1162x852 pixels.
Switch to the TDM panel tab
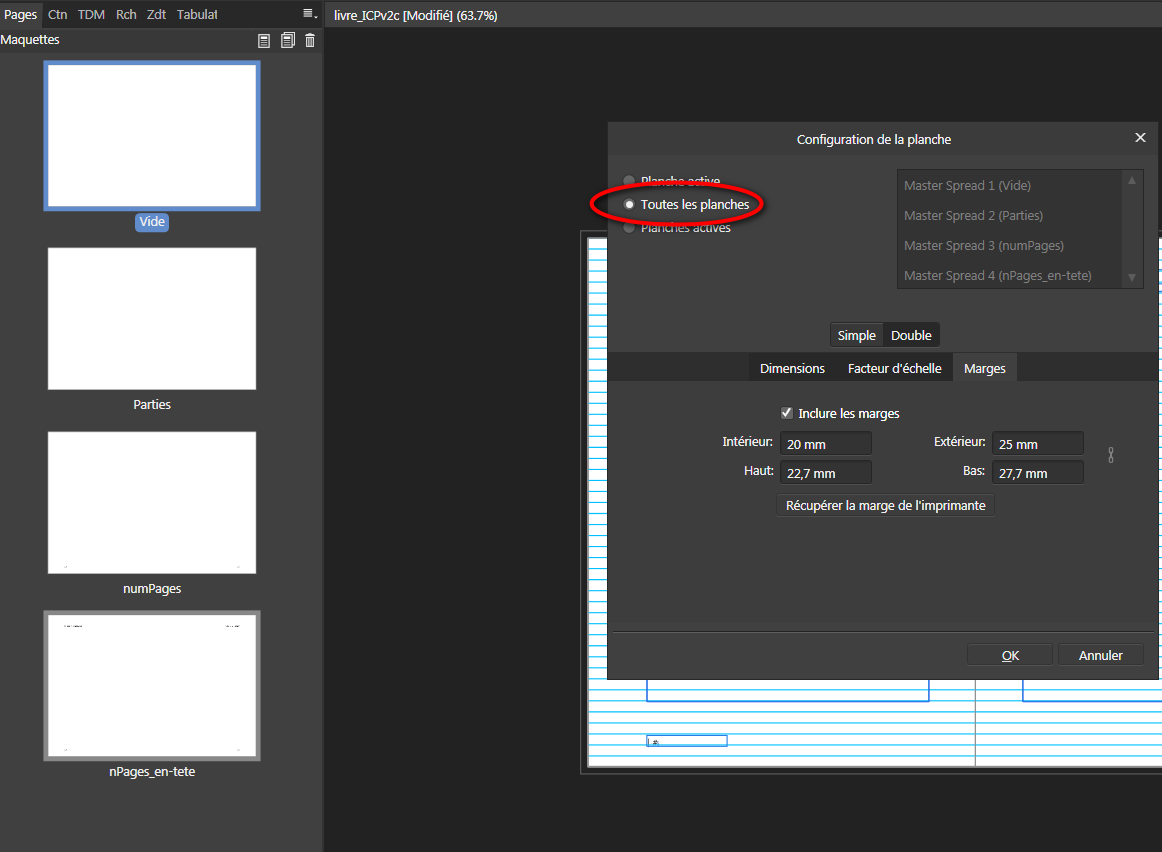click(91, 14)
